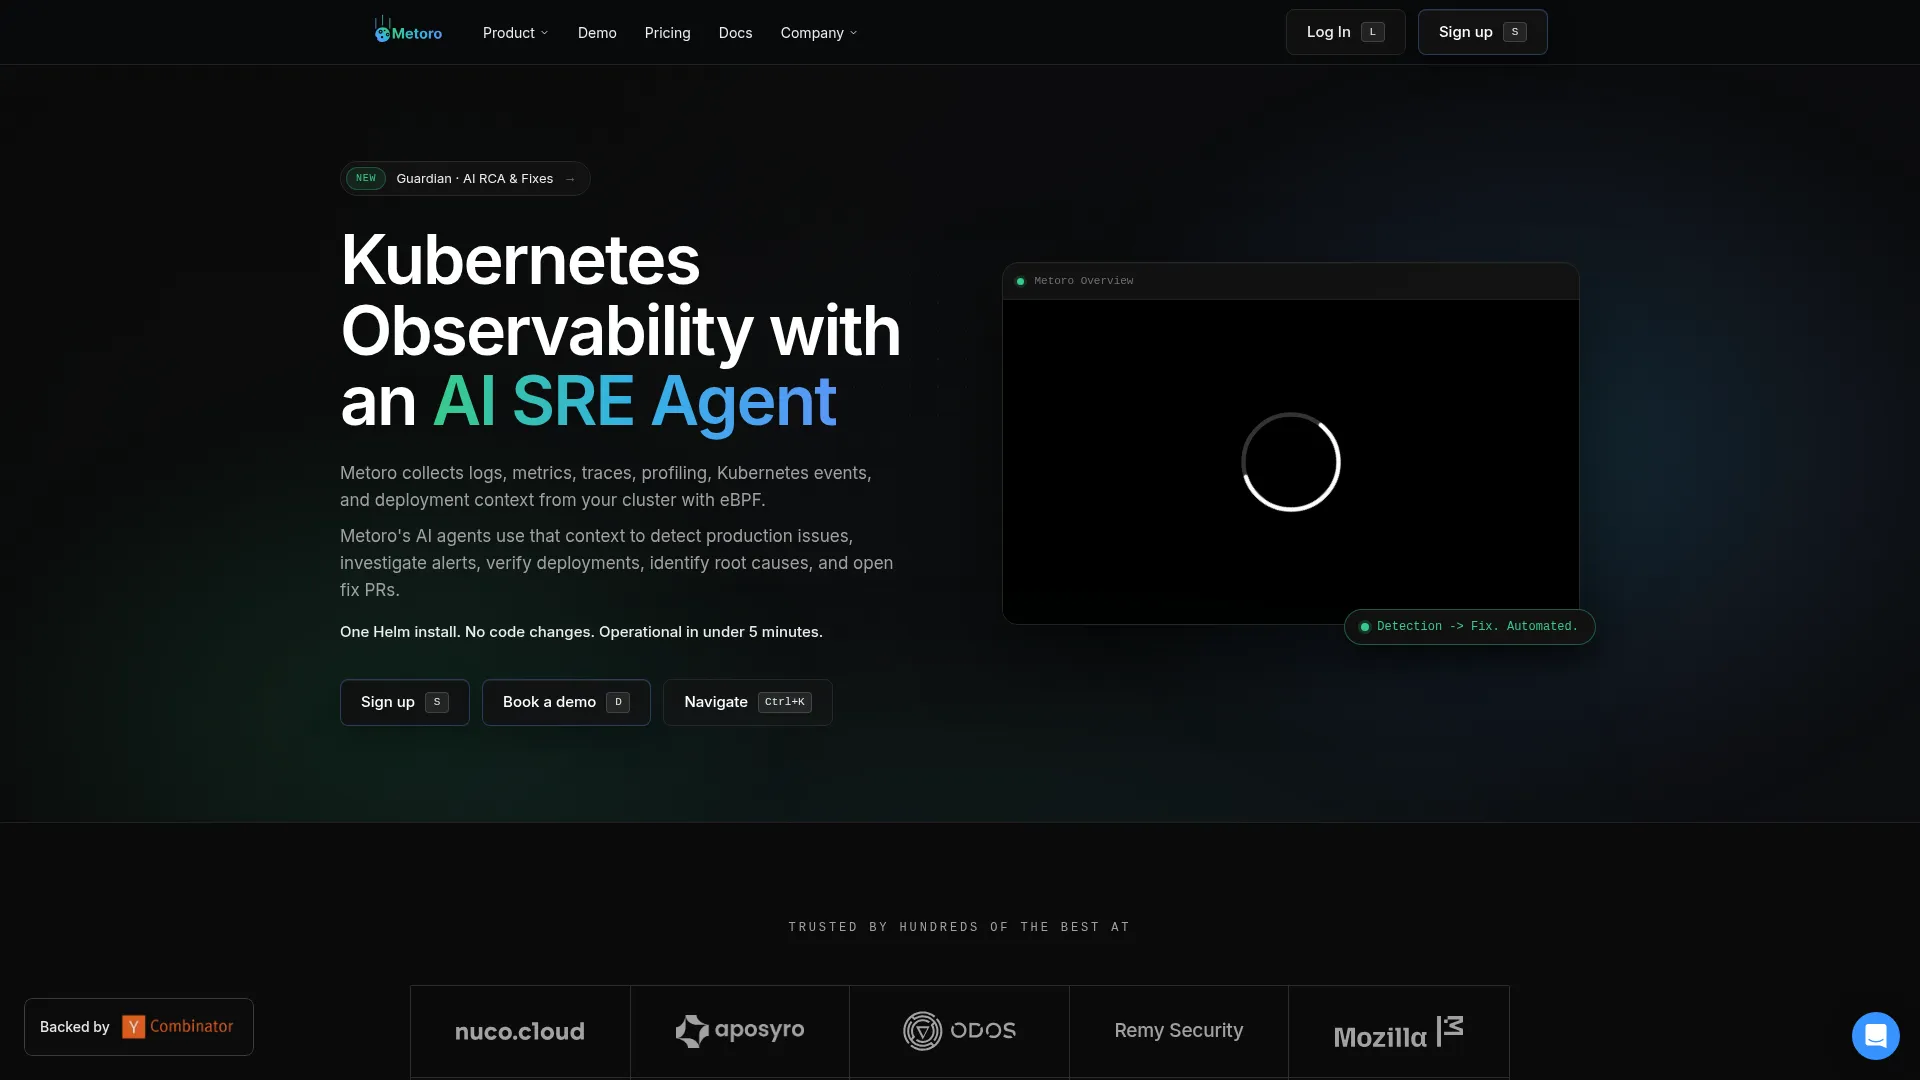1920x1080 pixels.
Task: Click the Book a demo button
Action: 566,702
